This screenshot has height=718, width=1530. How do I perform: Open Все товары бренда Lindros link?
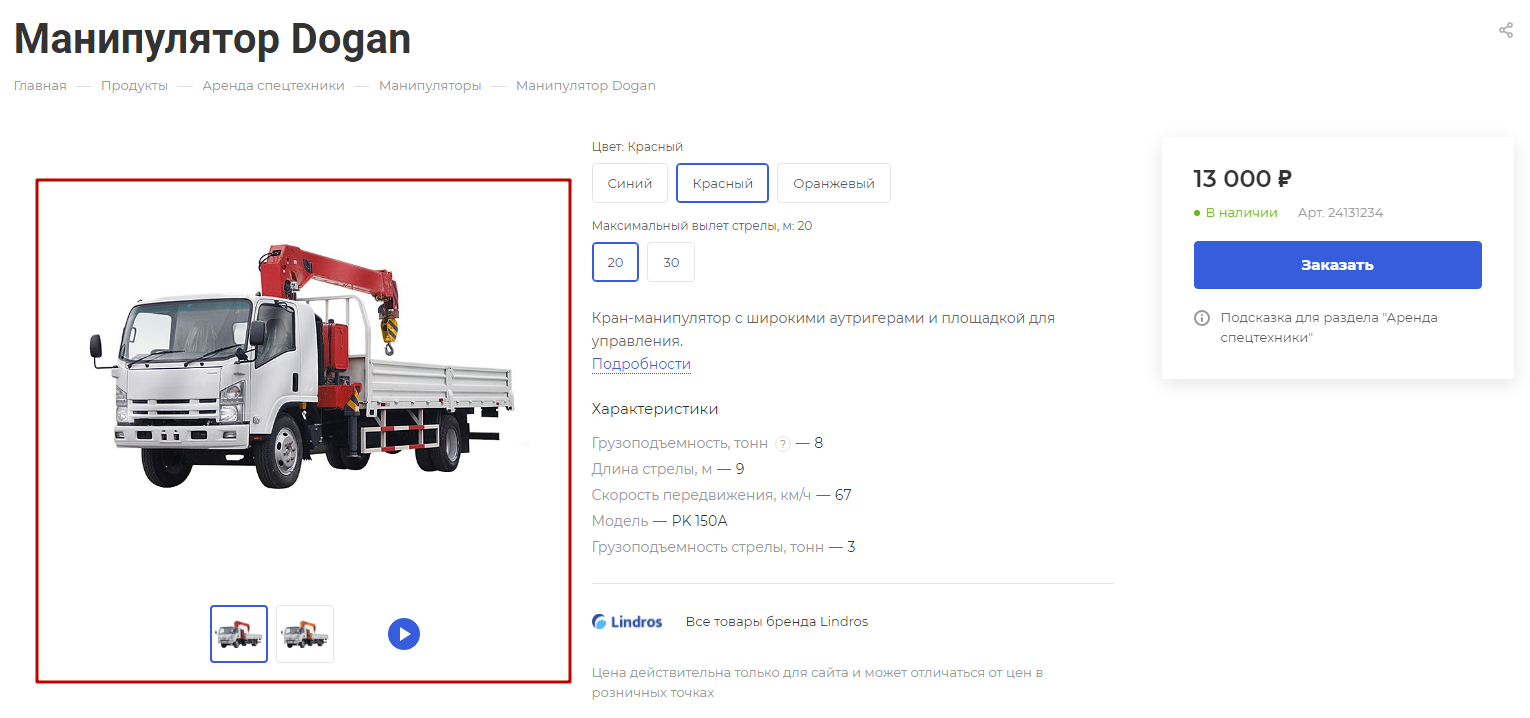(777, 622)
